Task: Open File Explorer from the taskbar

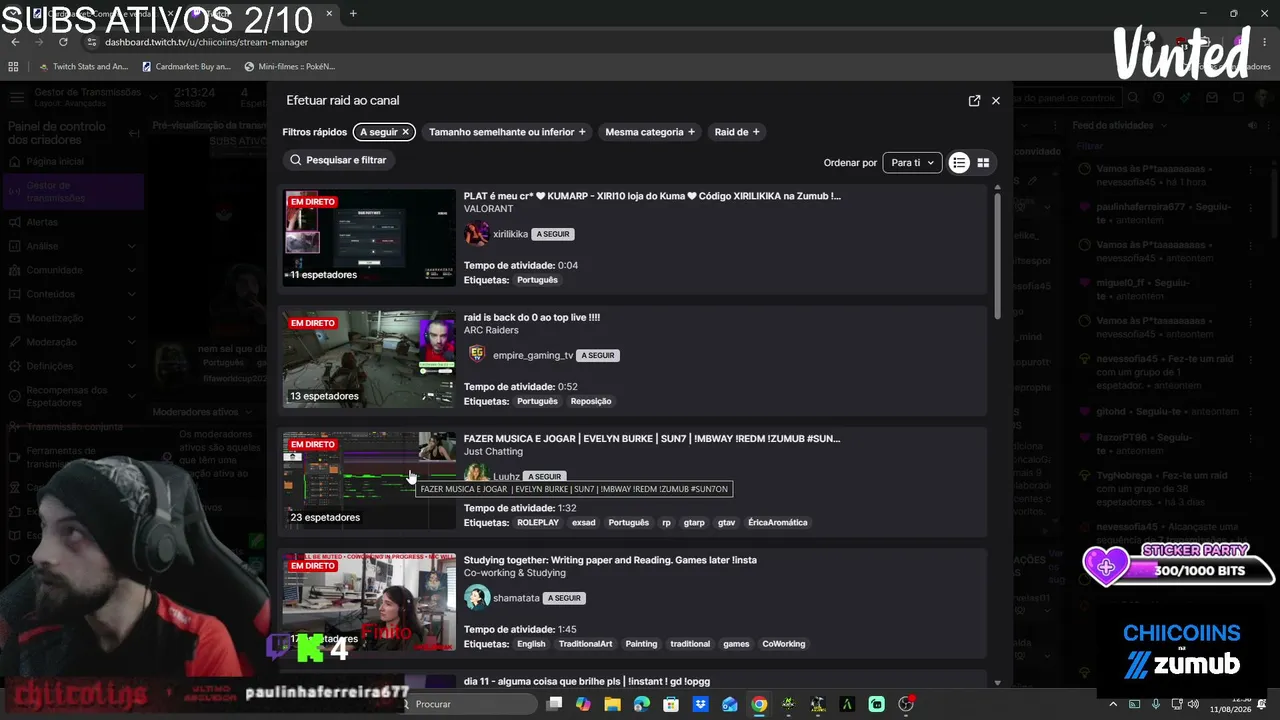Action: 612,704
